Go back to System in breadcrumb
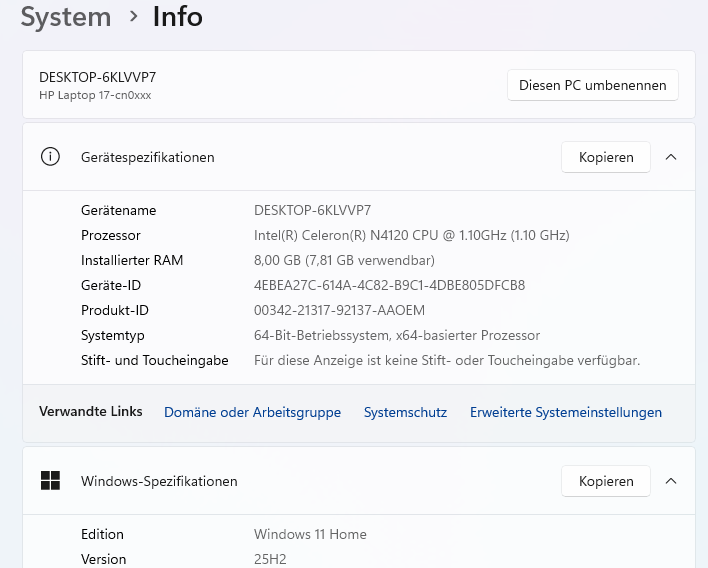This screenshot has width=708, height=568. click(66, 17)
